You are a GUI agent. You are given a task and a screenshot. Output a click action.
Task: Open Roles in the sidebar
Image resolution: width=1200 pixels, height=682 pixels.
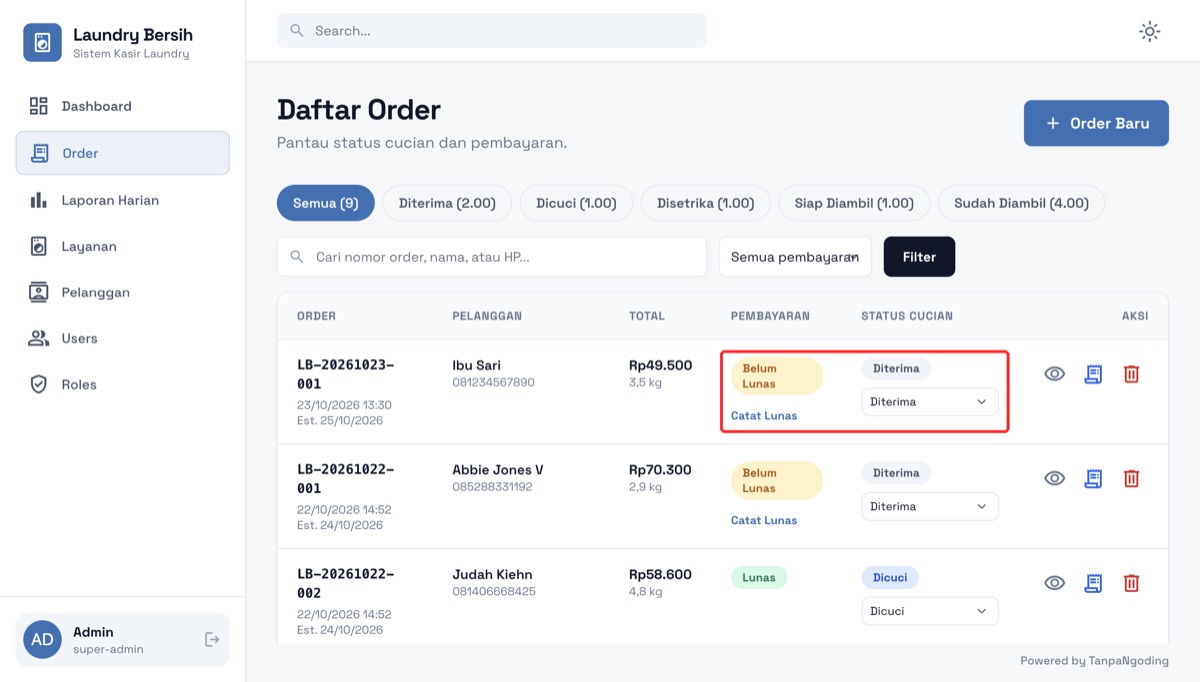(122, 384)
